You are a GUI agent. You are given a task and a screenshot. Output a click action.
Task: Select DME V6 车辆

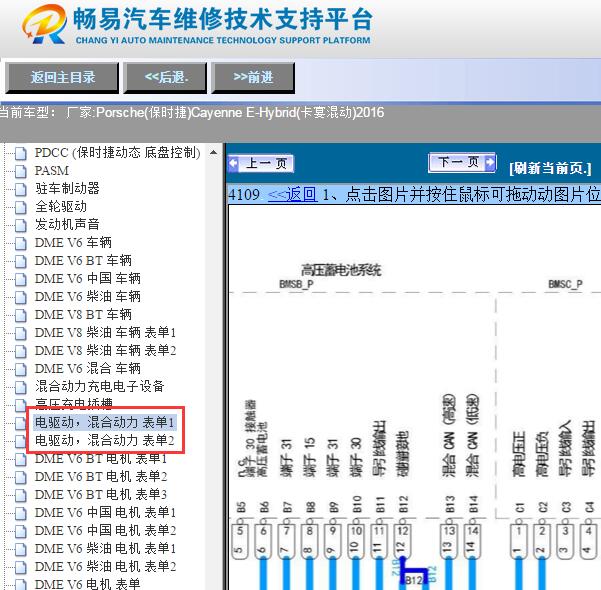[x=73, y=242]
